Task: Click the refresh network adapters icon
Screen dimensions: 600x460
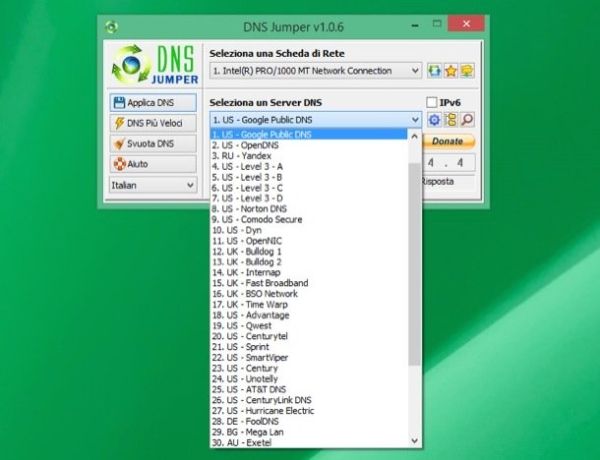Action: click(435, 71)
